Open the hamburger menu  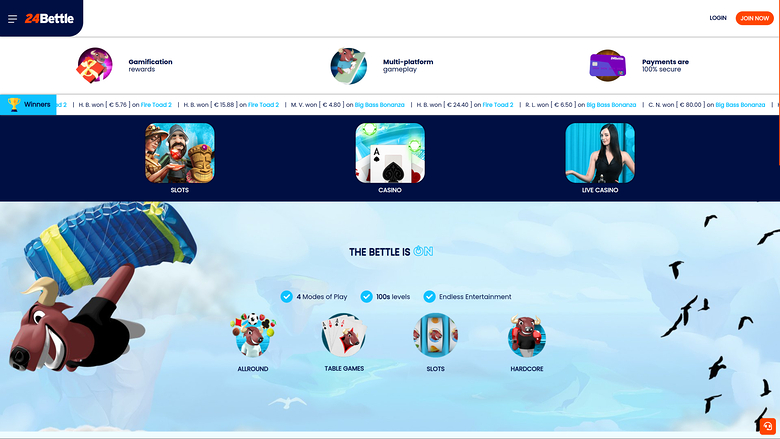pos(12,19)
